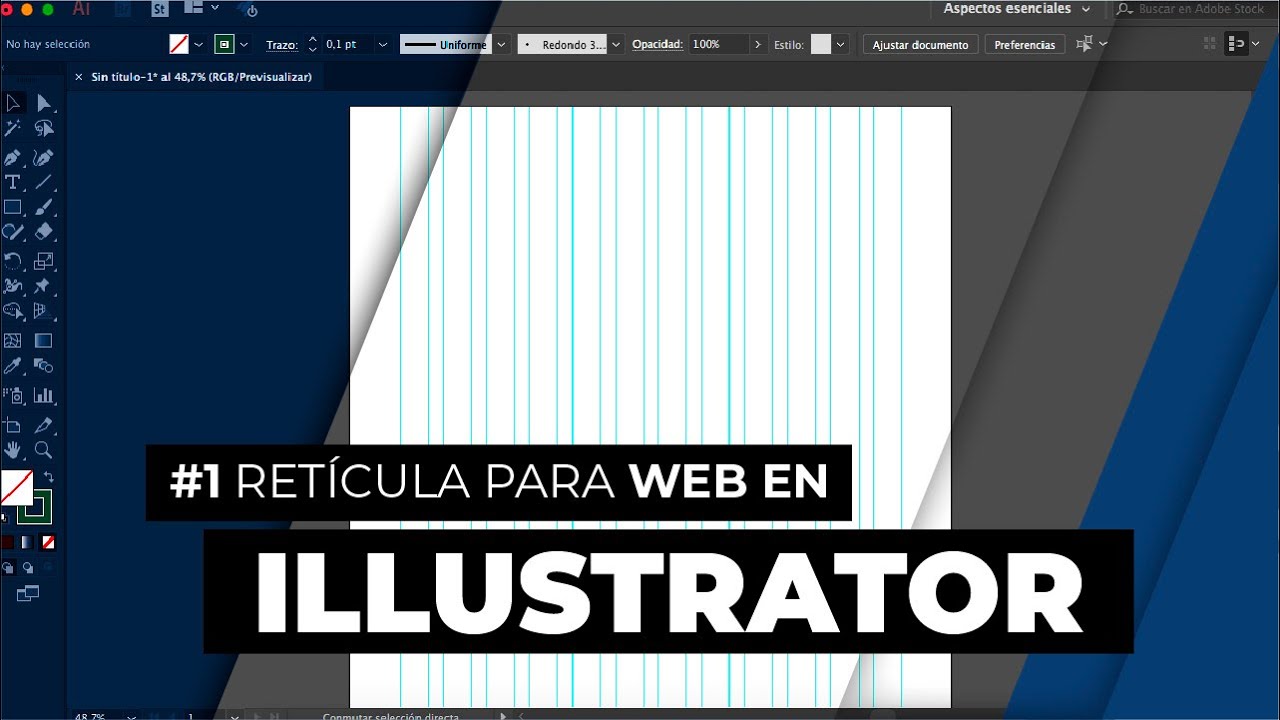
Task: Change screen mode icon
Action: pos(28,594)
